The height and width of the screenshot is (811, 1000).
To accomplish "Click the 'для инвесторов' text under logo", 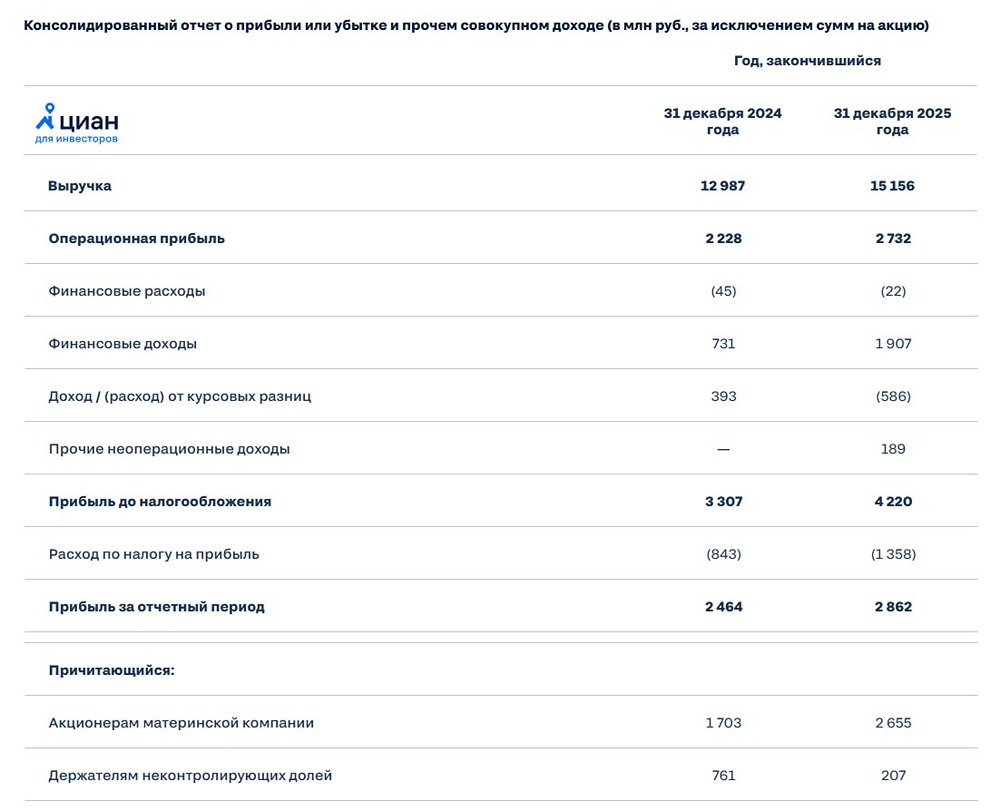I will click(x=76, y=139).
